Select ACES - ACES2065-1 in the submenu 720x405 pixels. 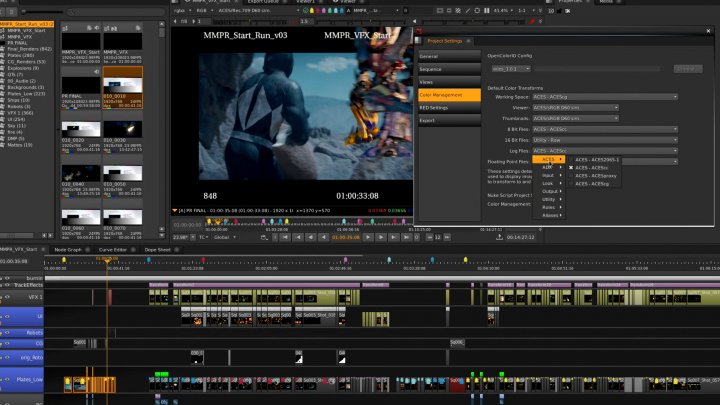(x=598, y=160)
